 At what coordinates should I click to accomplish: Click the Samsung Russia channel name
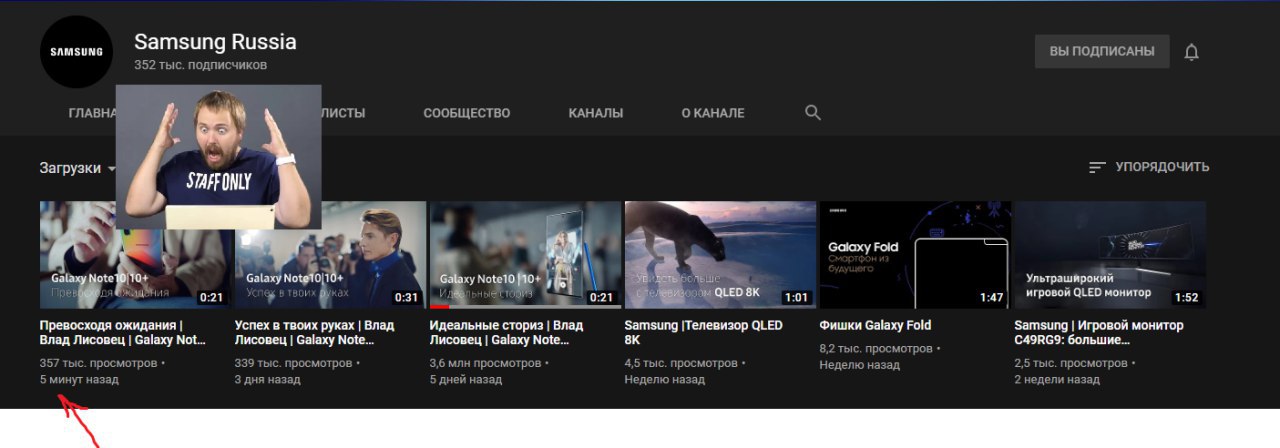[x=215, y=42]
